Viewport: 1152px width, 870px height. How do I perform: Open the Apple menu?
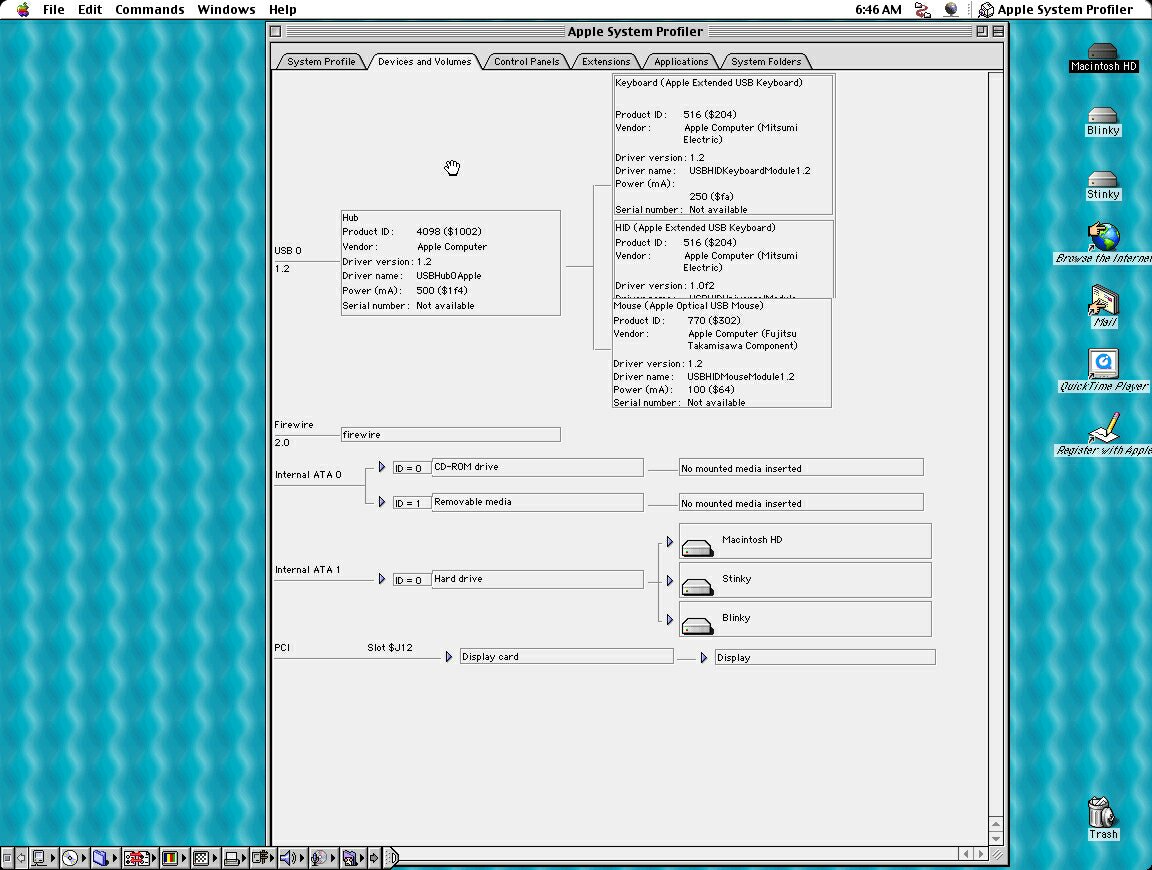click(23, 10)
